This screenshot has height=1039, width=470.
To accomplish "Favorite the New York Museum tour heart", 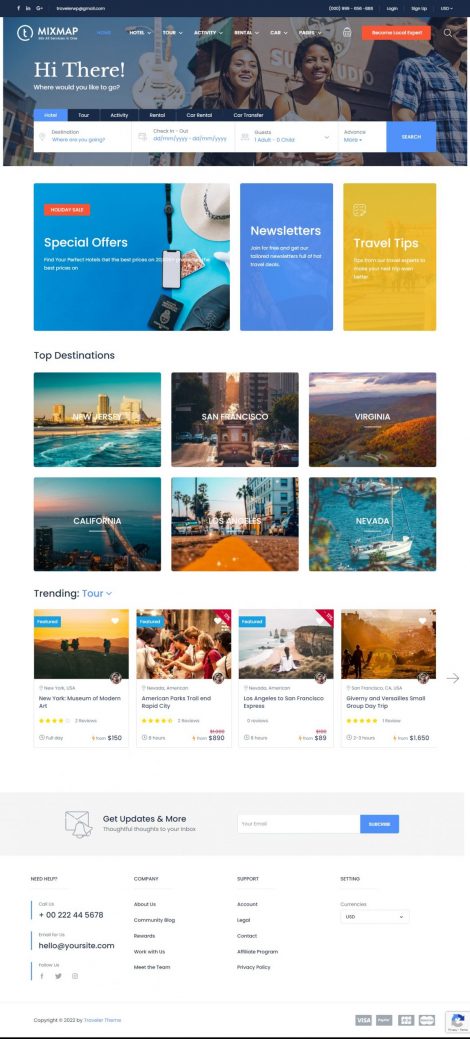I will [x=115, y=621].
